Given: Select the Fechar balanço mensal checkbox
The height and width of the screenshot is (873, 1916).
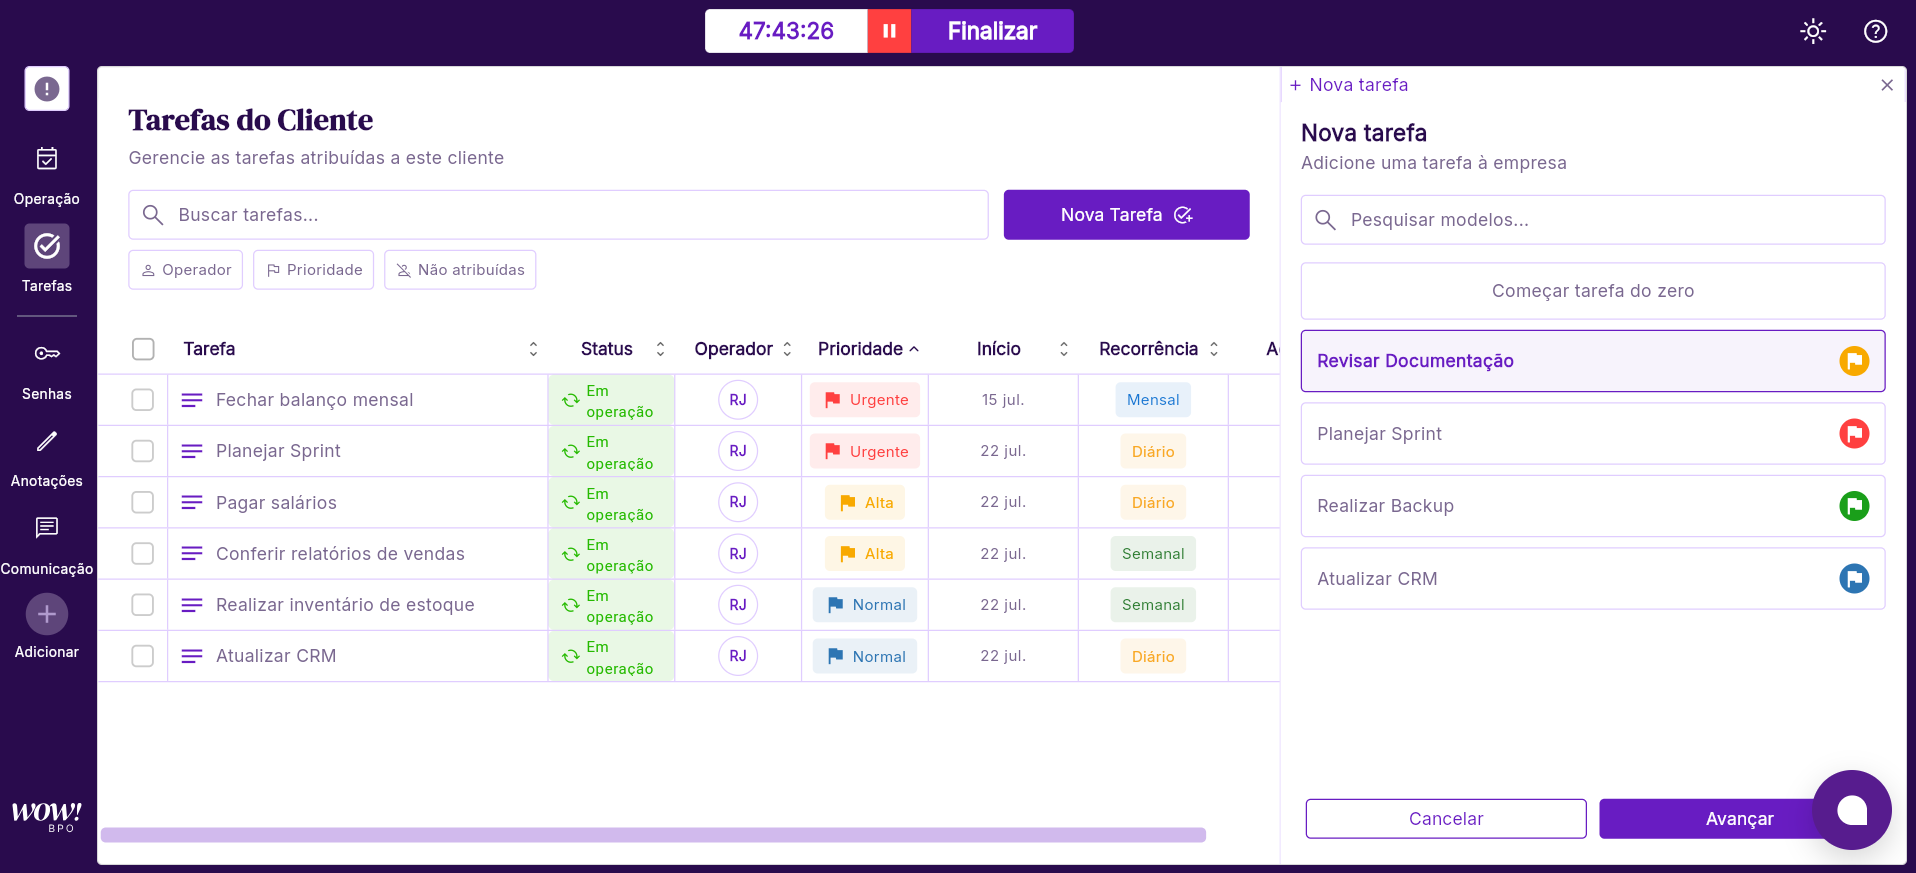Looking at the screenshot, I should pos(143,400).
